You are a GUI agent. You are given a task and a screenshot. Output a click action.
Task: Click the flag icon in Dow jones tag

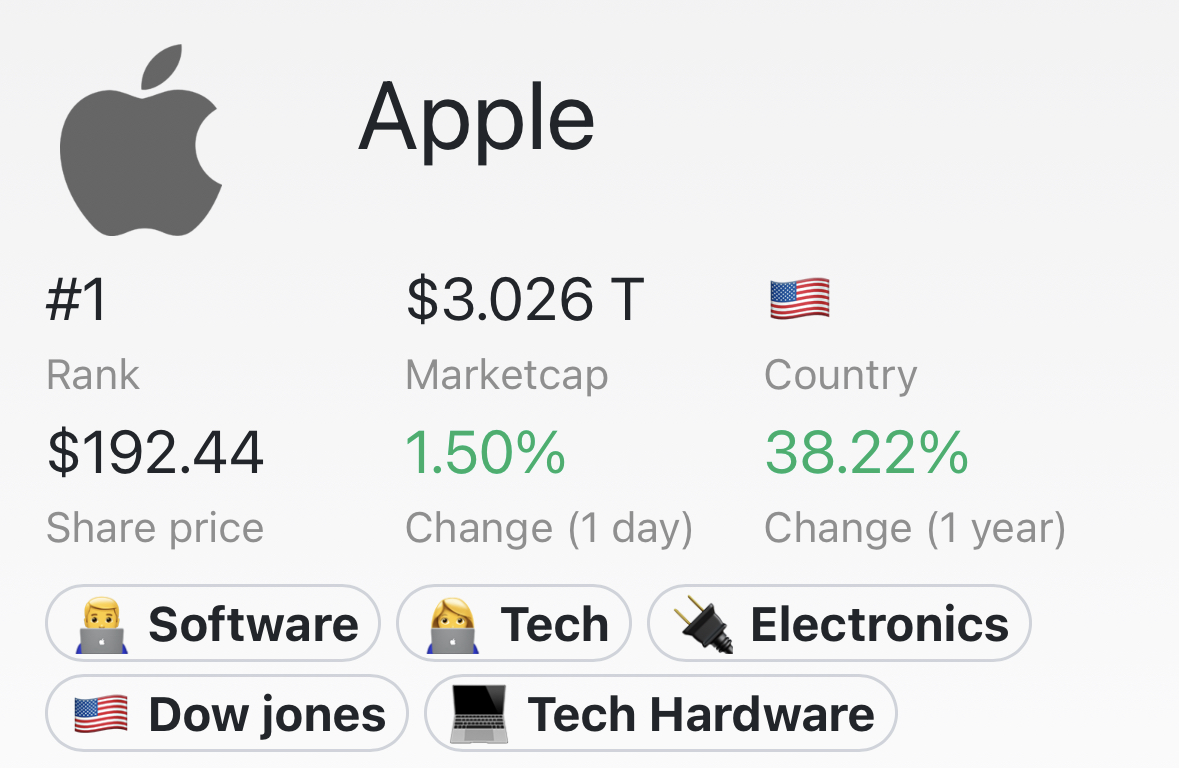[x=101, y=715]
